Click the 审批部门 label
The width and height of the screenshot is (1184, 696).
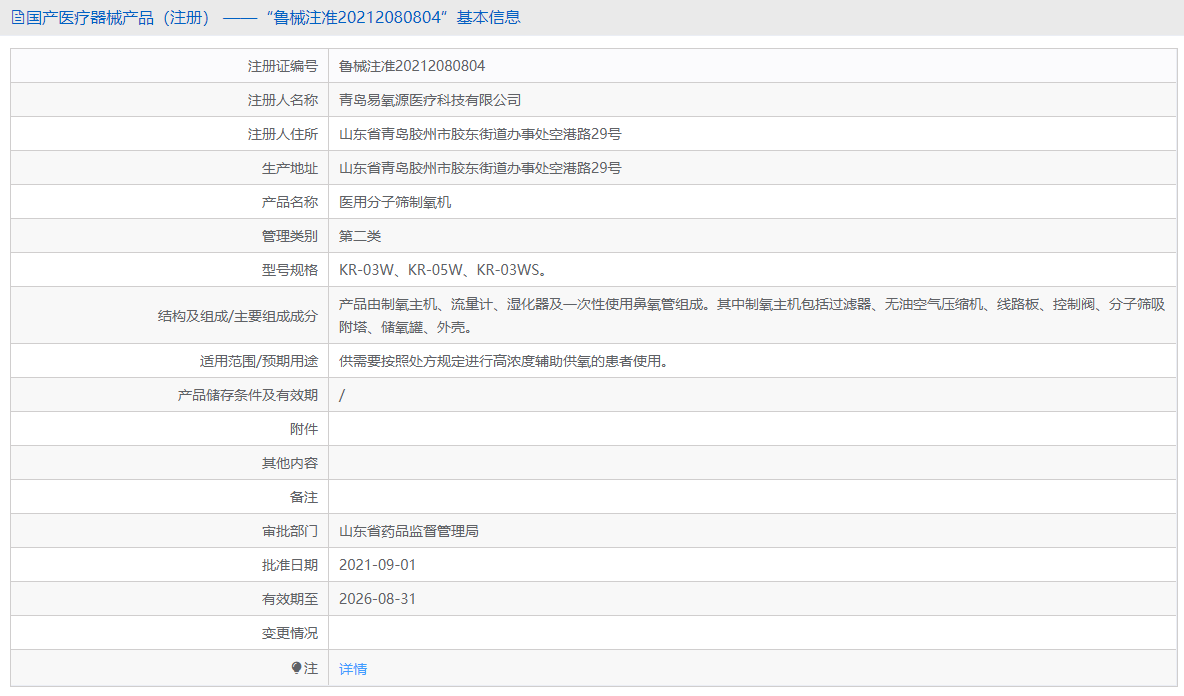[290, 531]
